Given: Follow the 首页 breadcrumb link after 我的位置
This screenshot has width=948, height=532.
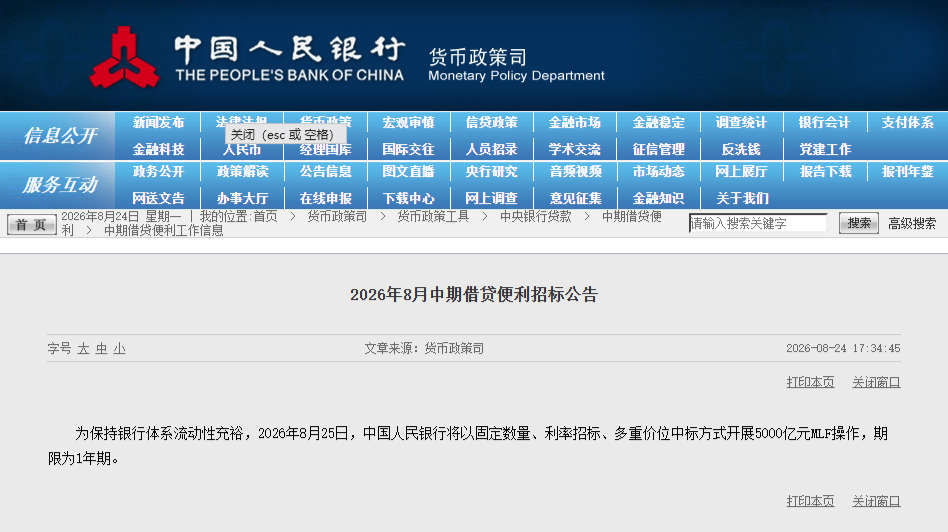Looking at the screenshot, I should click(265, 216).
